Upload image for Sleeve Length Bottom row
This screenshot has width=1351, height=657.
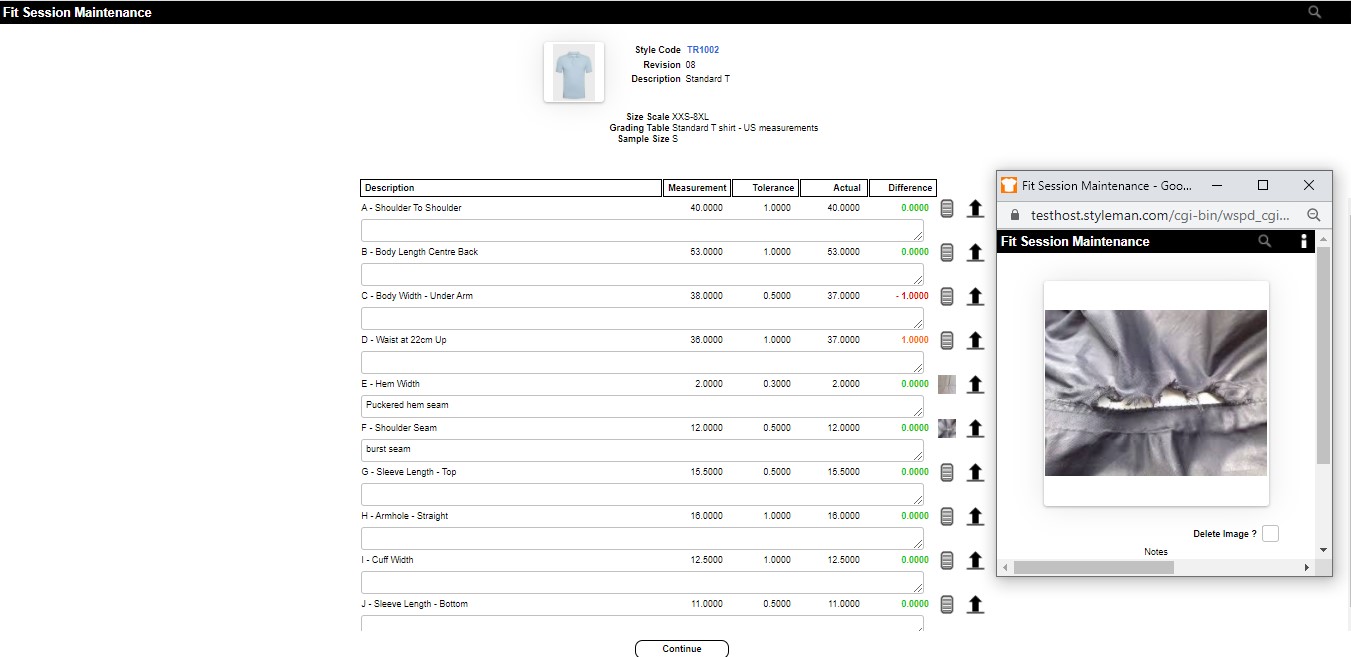click(x=976, y=604)
